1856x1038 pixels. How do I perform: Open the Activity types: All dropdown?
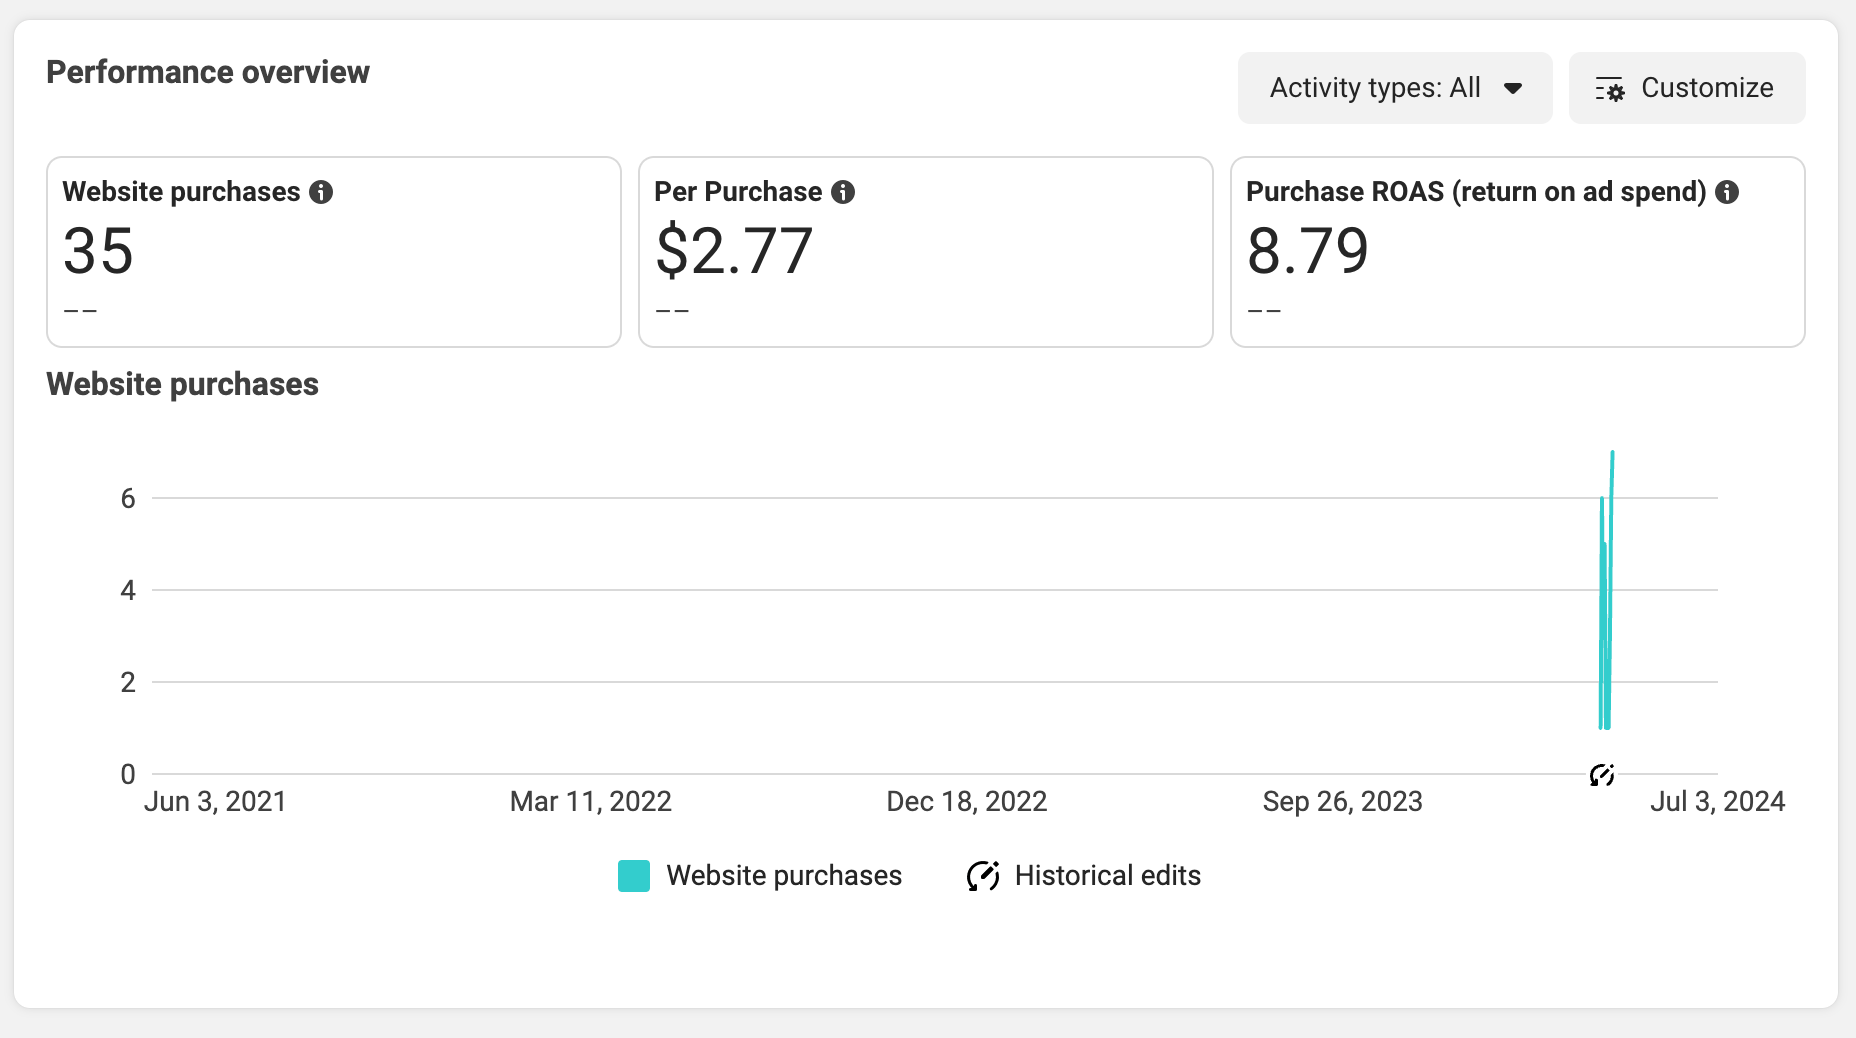click(1395, 88)
